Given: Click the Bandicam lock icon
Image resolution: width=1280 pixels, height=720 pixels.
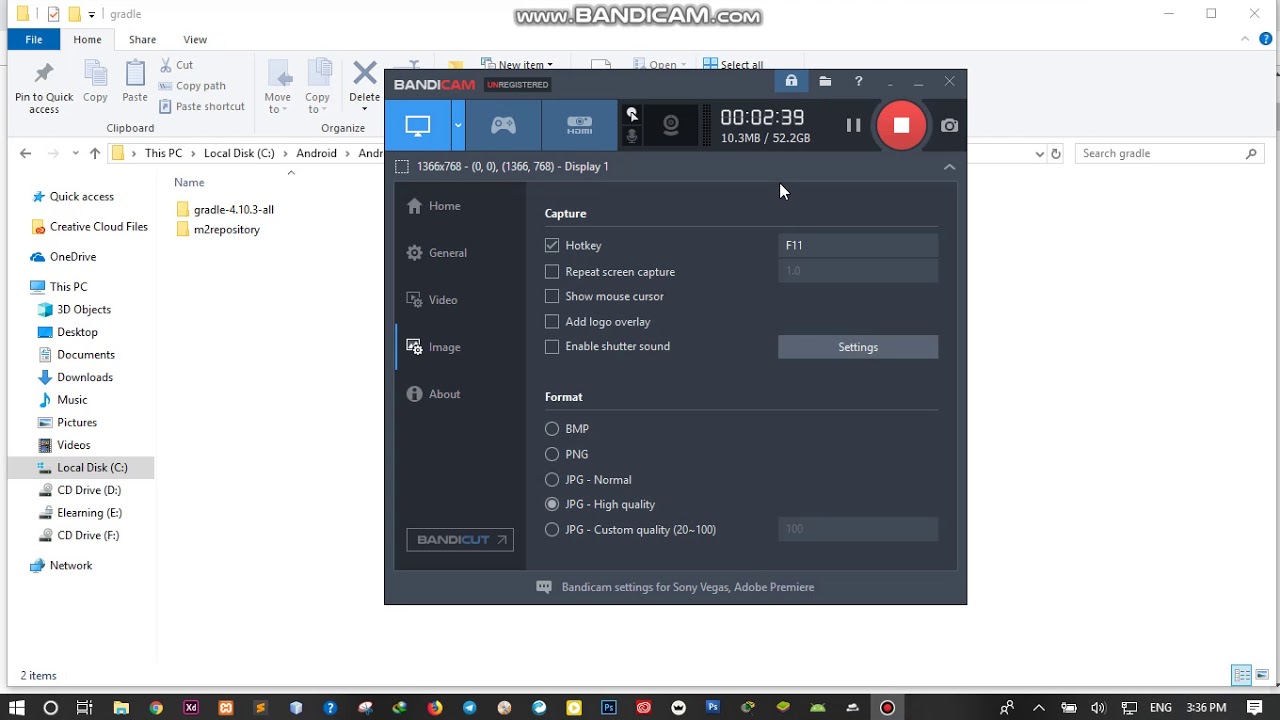Looking at the screenshot, I should (791, 81).
